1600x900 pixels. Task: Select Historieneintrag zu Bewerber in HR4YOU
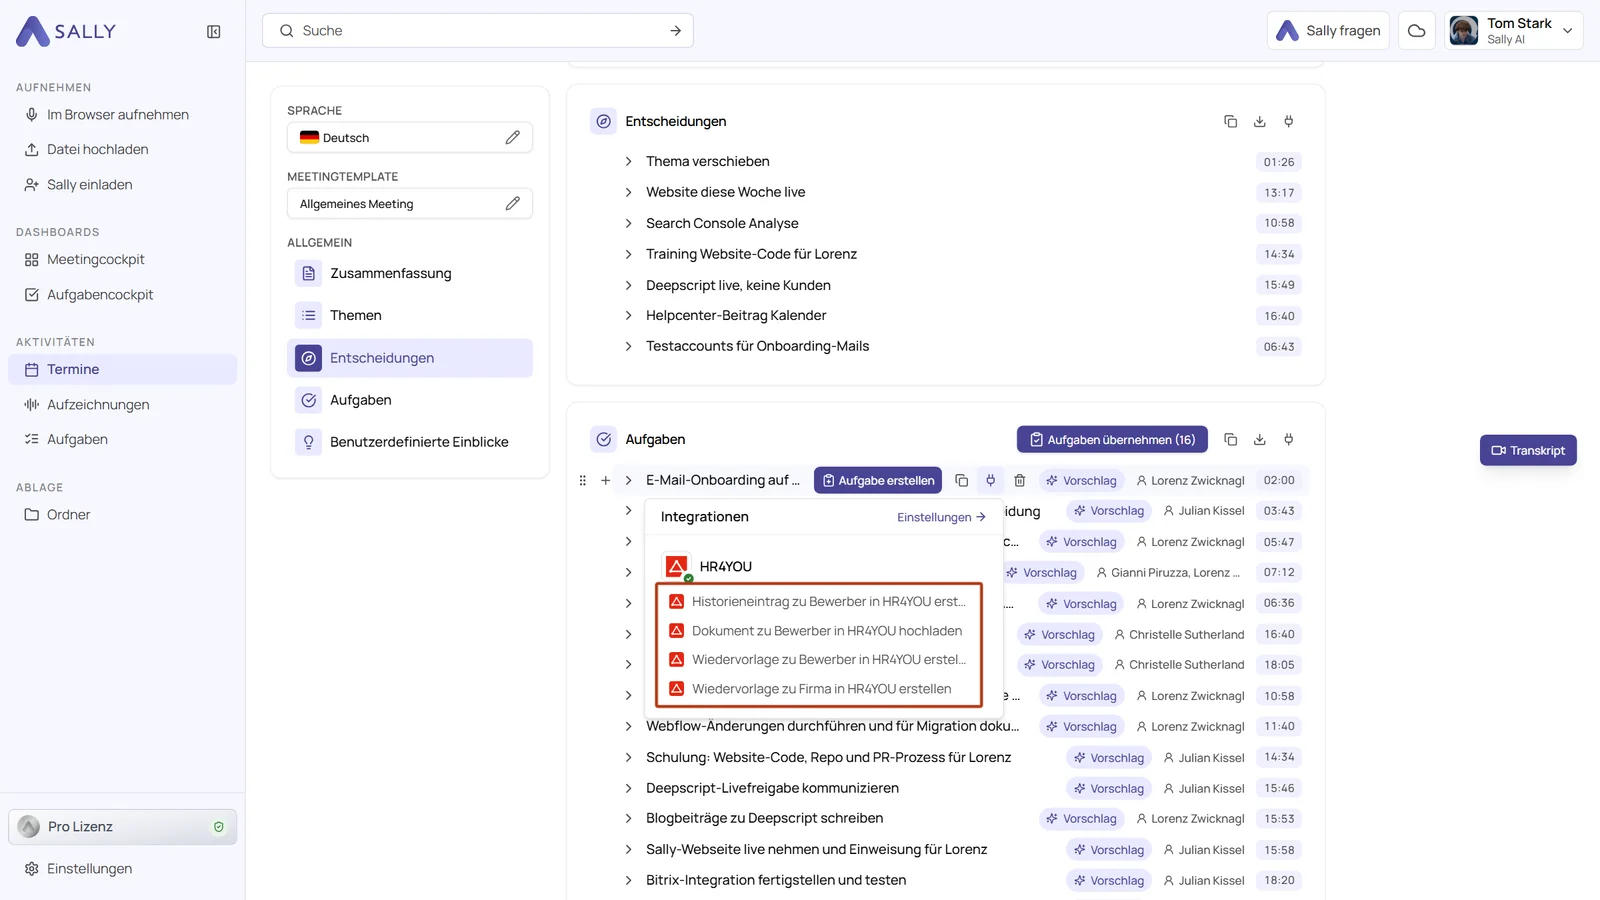818,602
